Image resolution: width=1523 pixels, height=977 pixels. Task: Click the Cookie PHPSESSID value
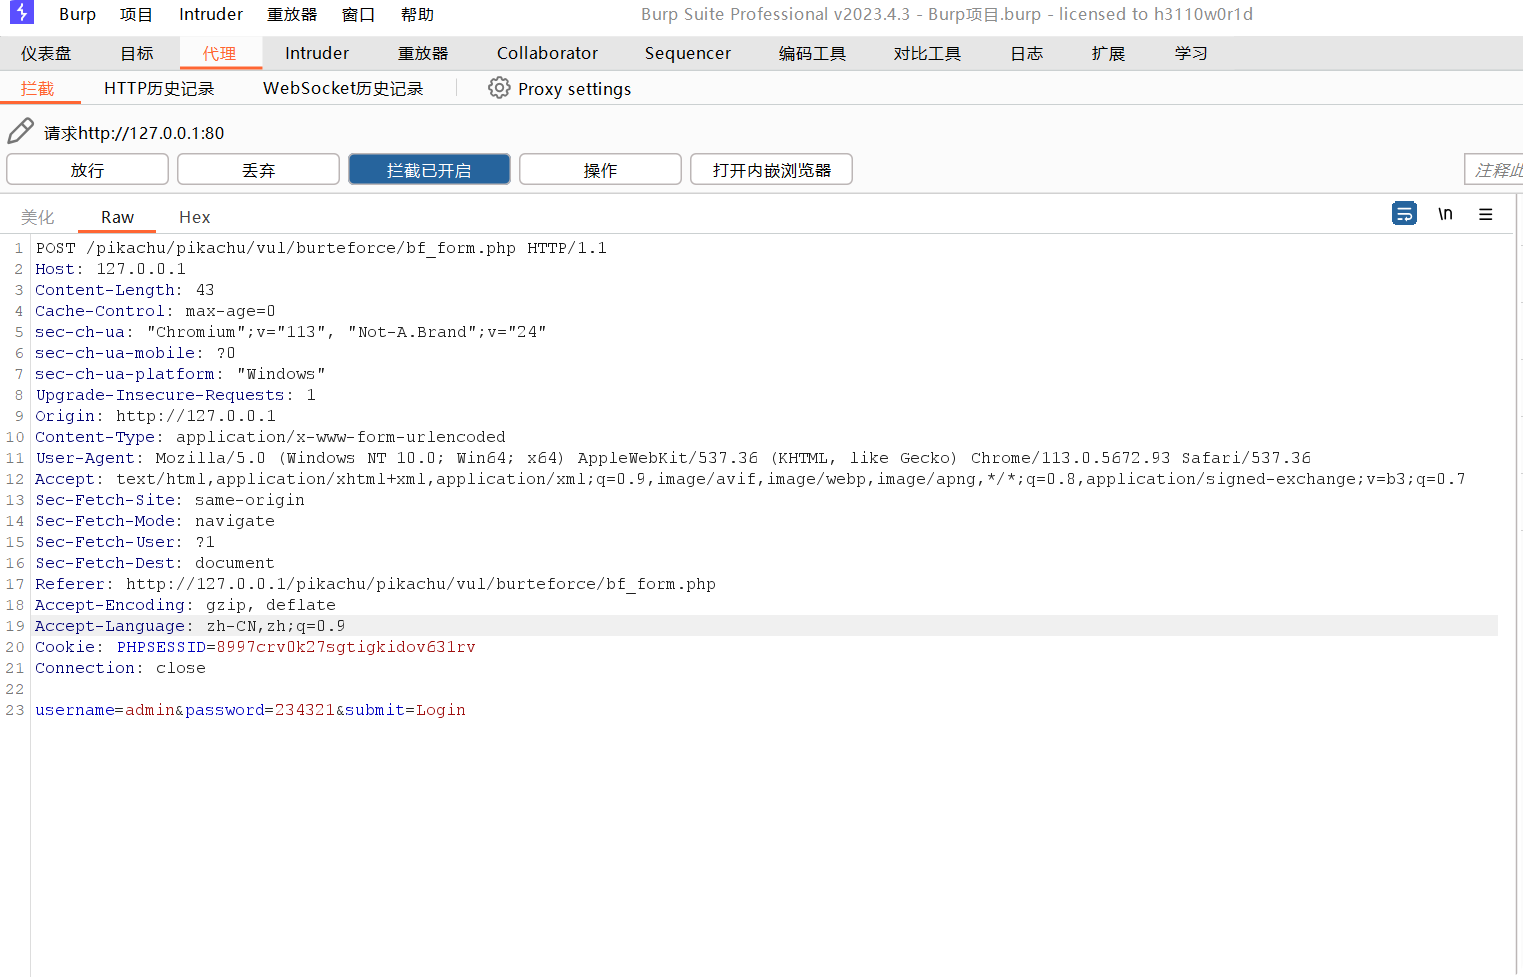pyautogui.click(x=346, y=647)
